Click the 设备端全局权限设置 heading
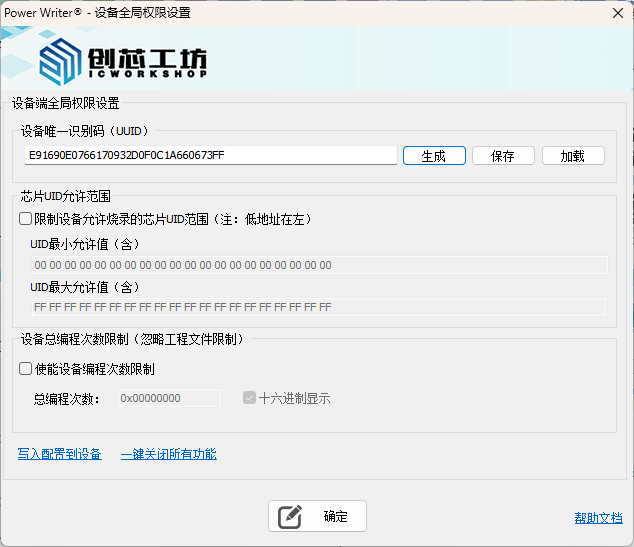Viewport: 634px width, 547px height. [66, 103]
